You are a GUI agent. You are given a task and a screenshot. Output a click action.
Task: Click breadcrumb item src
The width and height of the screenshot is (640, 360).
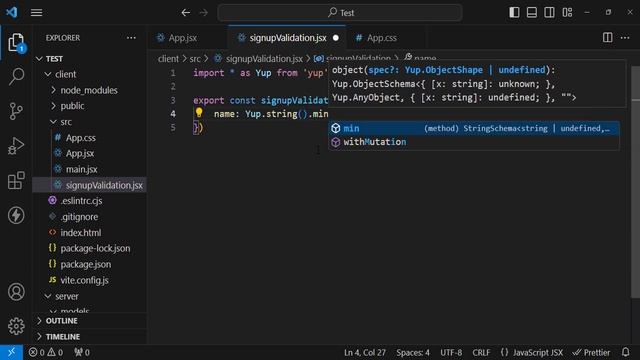[x=195, y=59]
